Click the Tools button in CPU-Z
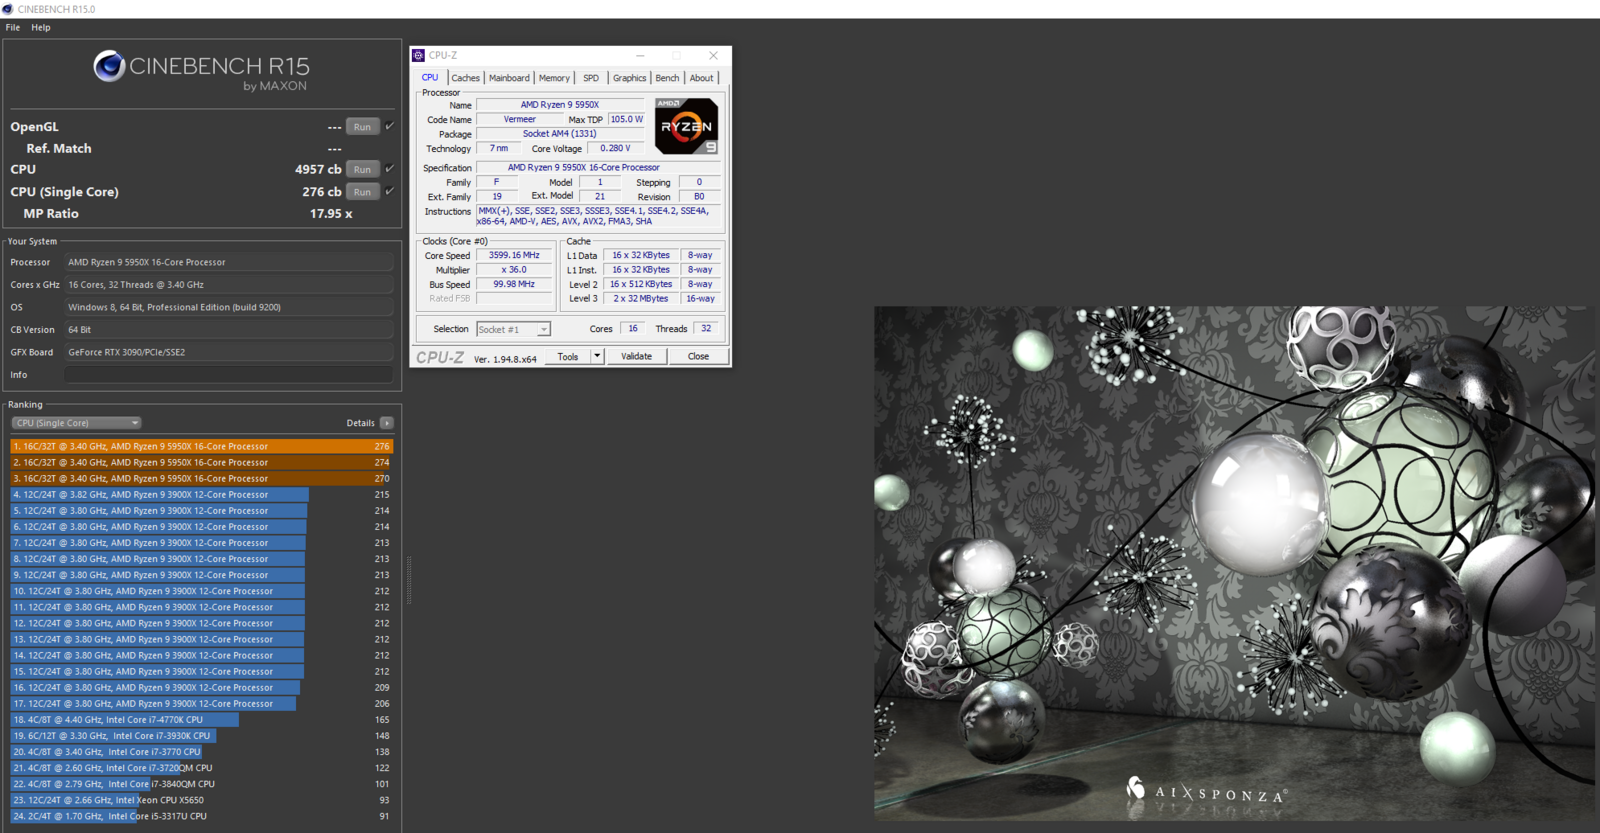 (568, 356)
